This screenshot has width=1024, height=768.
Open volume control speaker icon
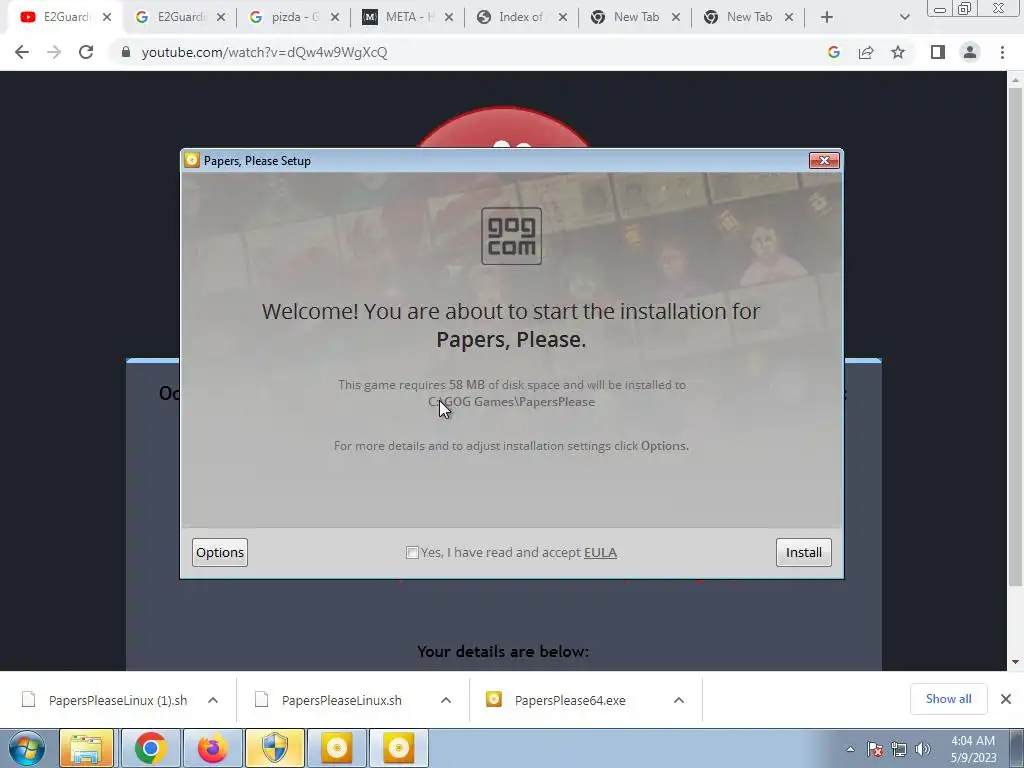click(x=922, y=749)
